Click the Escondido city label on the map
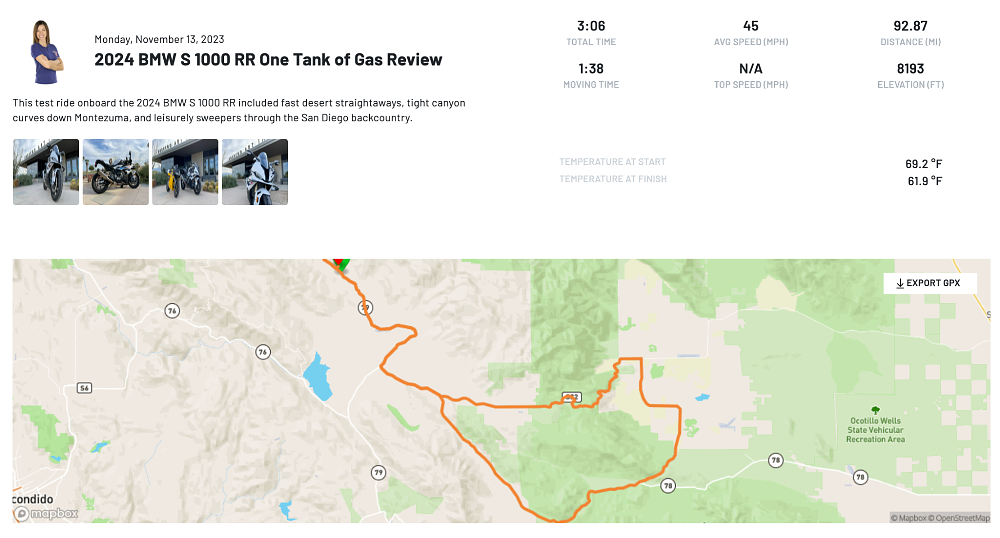1000x538 pixels. click(33, 498)
